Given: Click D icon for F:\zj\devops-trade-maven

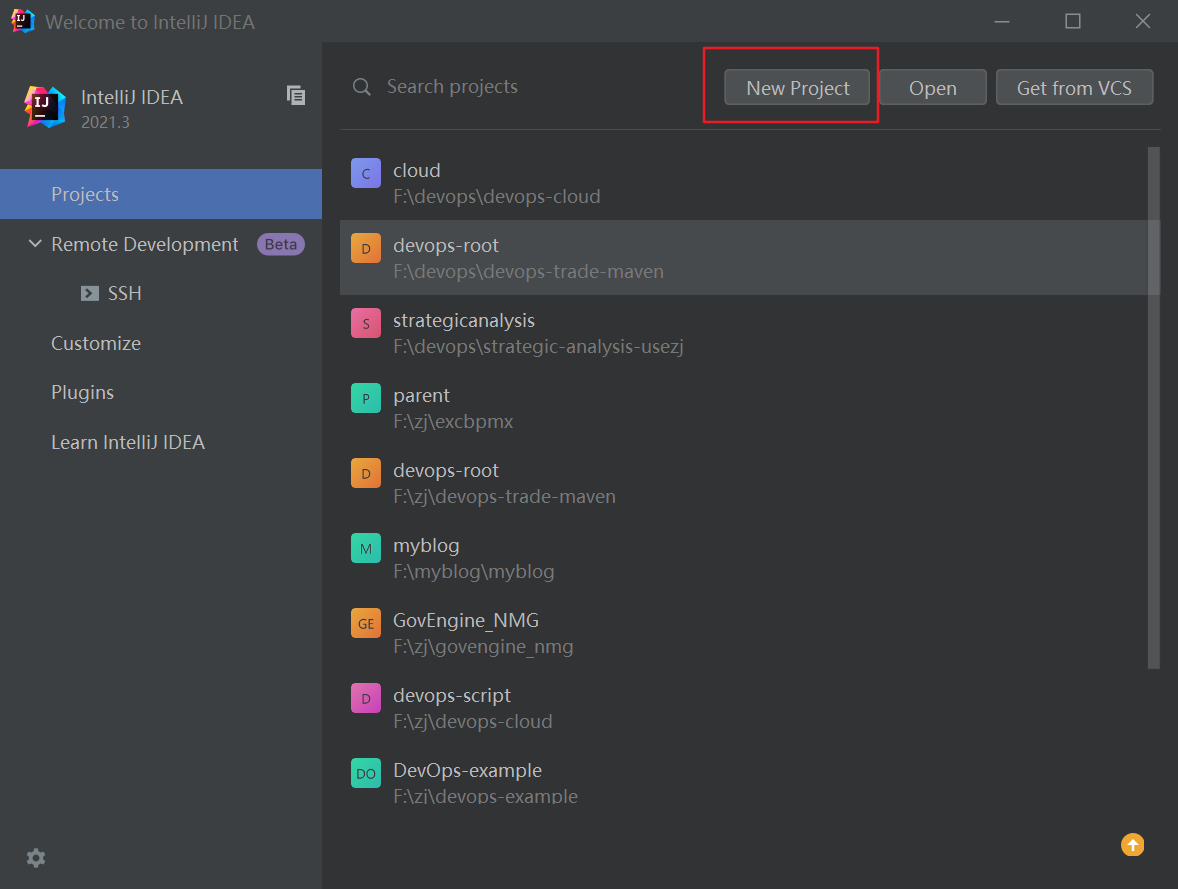Looking at the screenshot, I should click(x=366, y=473).
